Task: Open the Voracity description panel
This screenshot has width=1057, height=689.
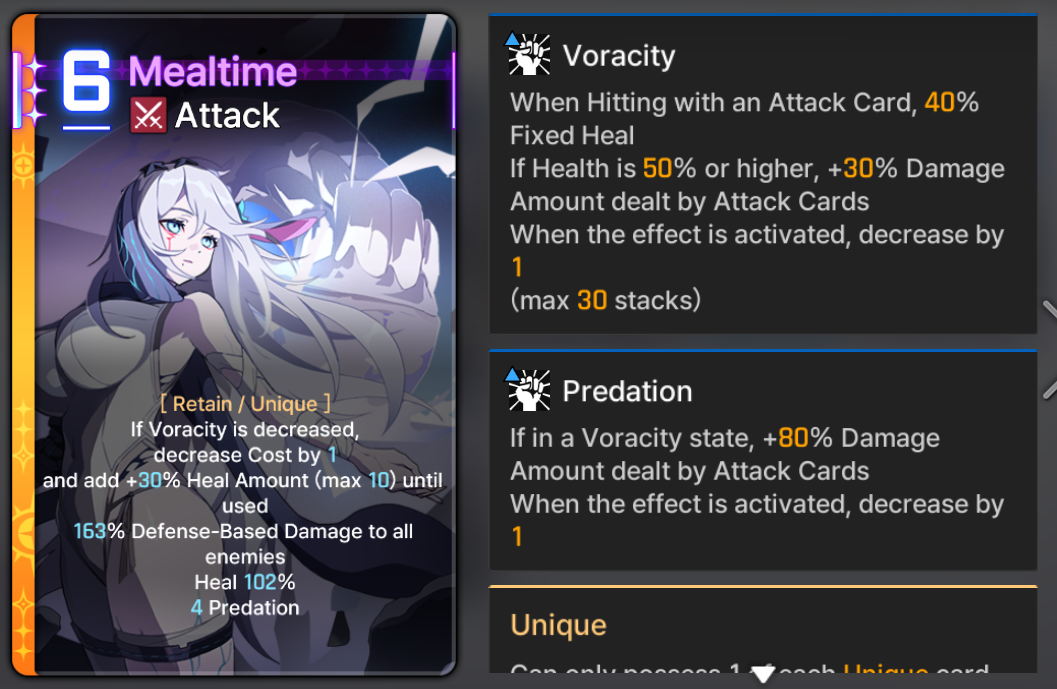Action: tap(763, 174)
